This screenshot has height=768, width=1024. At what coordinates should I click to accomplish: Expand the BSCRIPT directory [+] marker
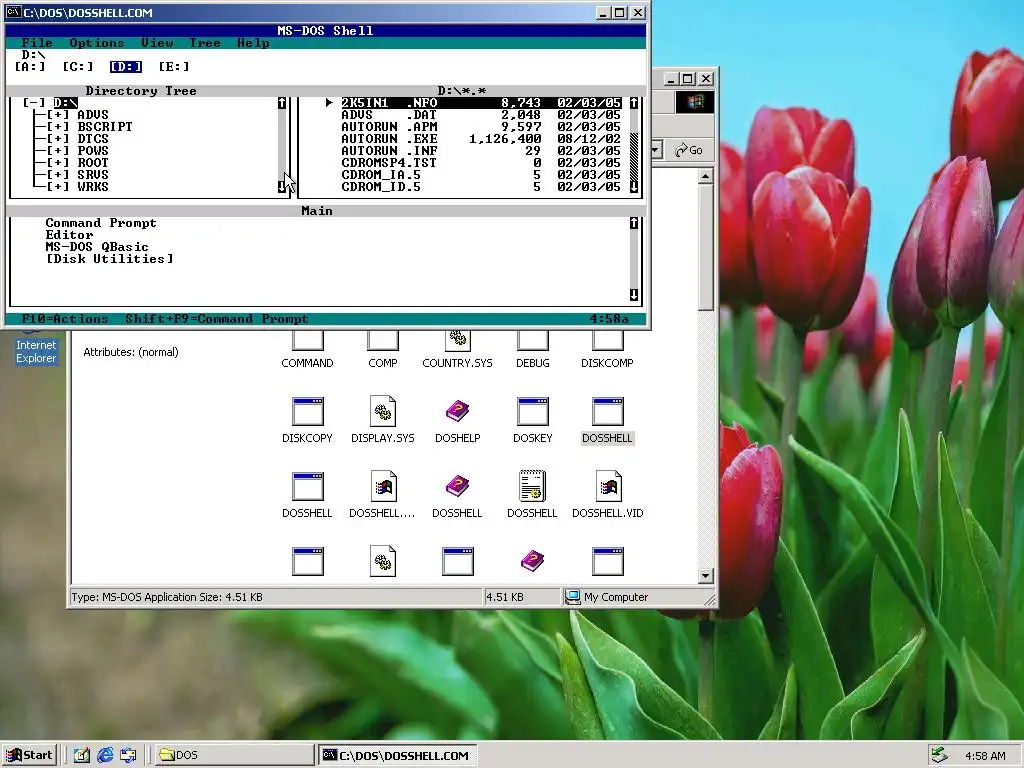[58, 127]
